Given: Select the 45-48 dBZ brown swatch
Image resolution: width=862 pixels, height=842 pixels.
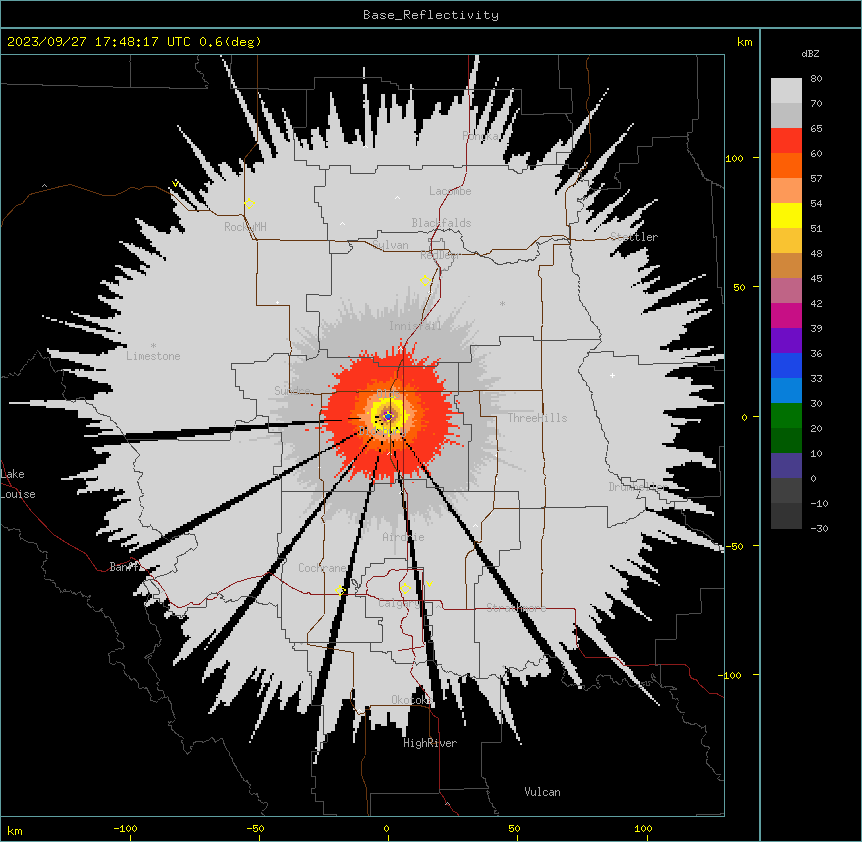Looking at the screenshot, I should pos(786,265).
